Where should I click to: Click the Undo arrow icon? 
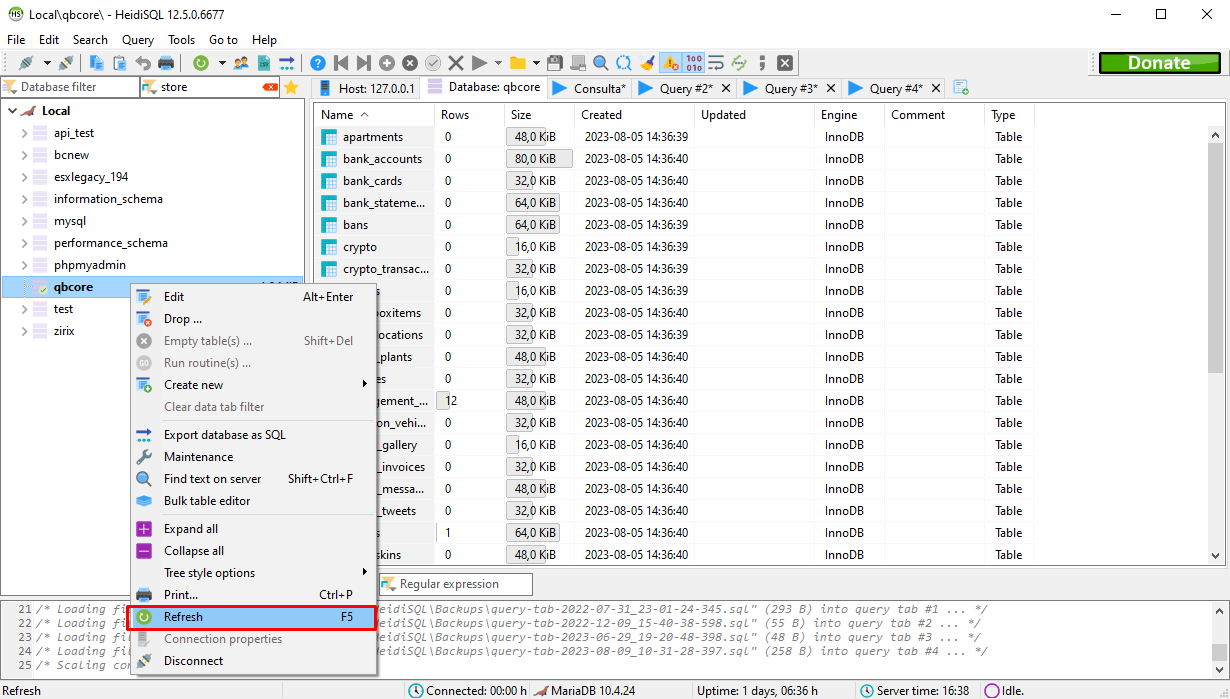(143, 63)
